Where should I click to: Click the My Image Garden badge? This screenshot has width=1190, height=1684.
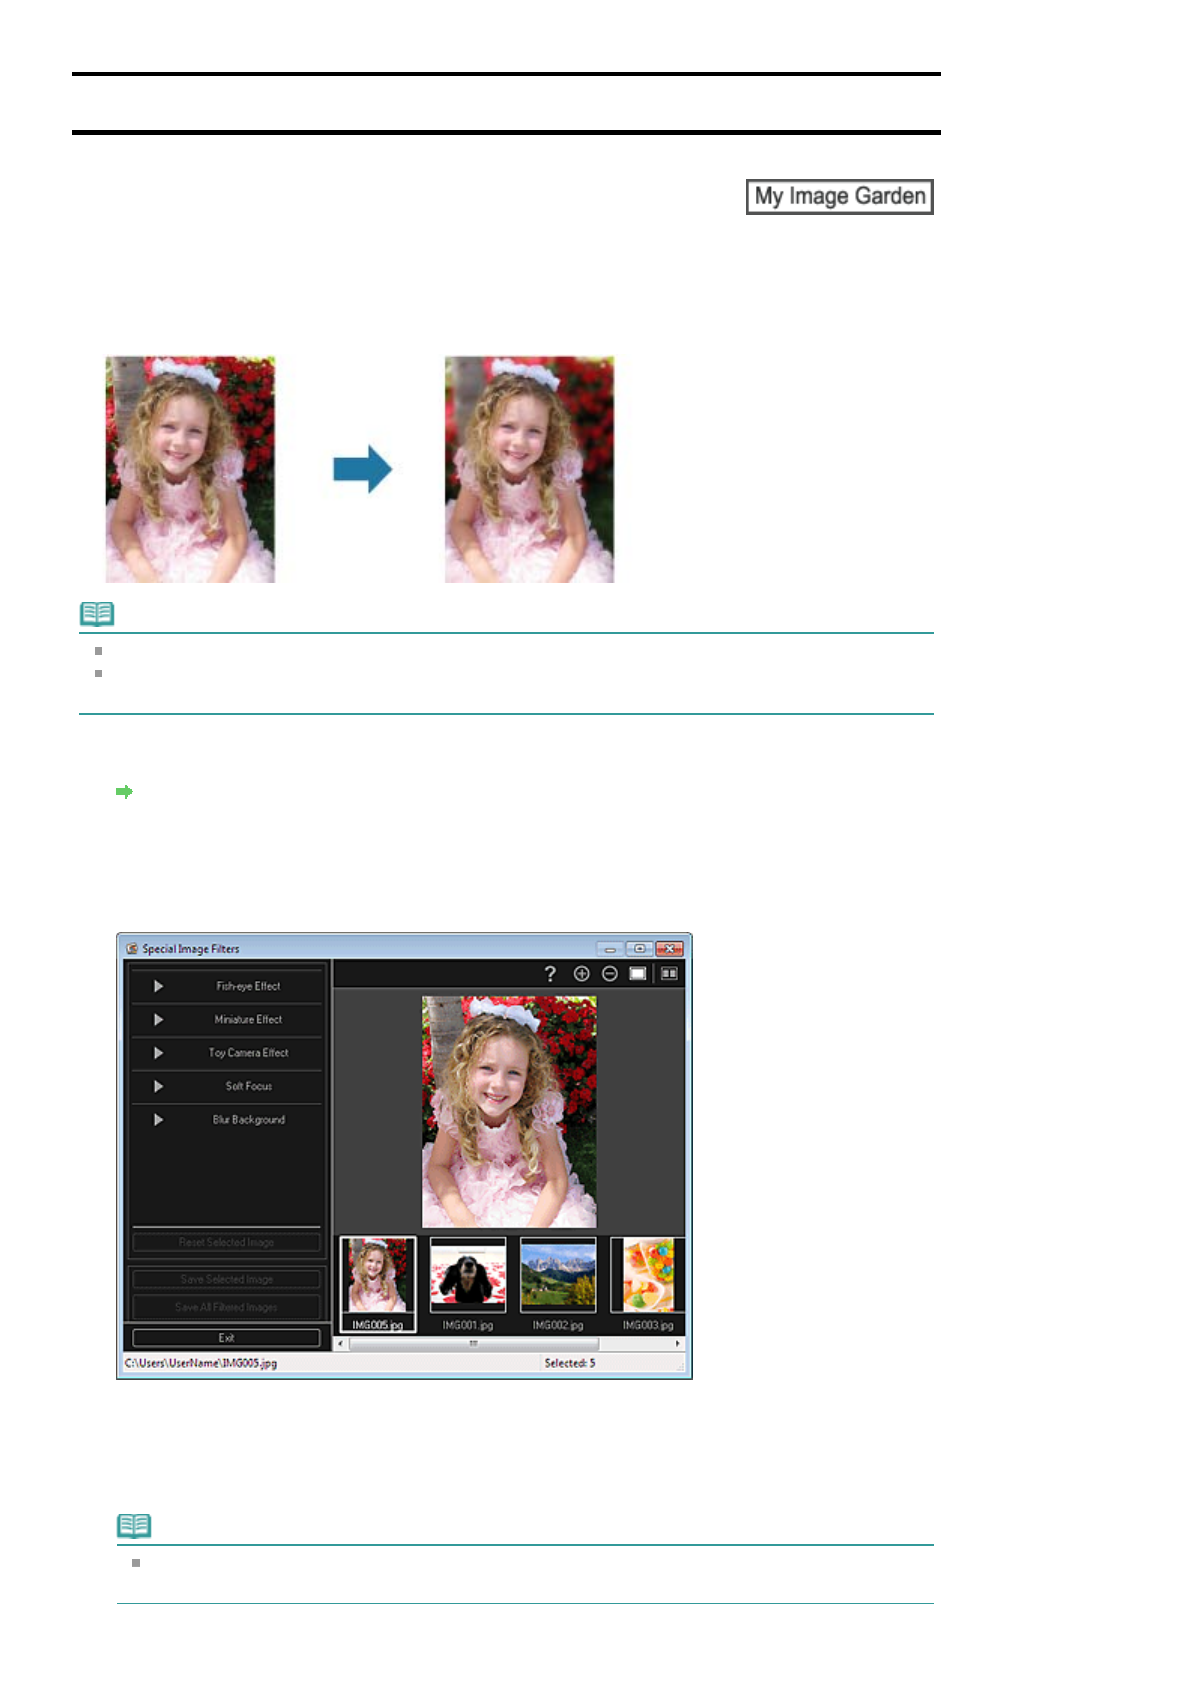839,196
